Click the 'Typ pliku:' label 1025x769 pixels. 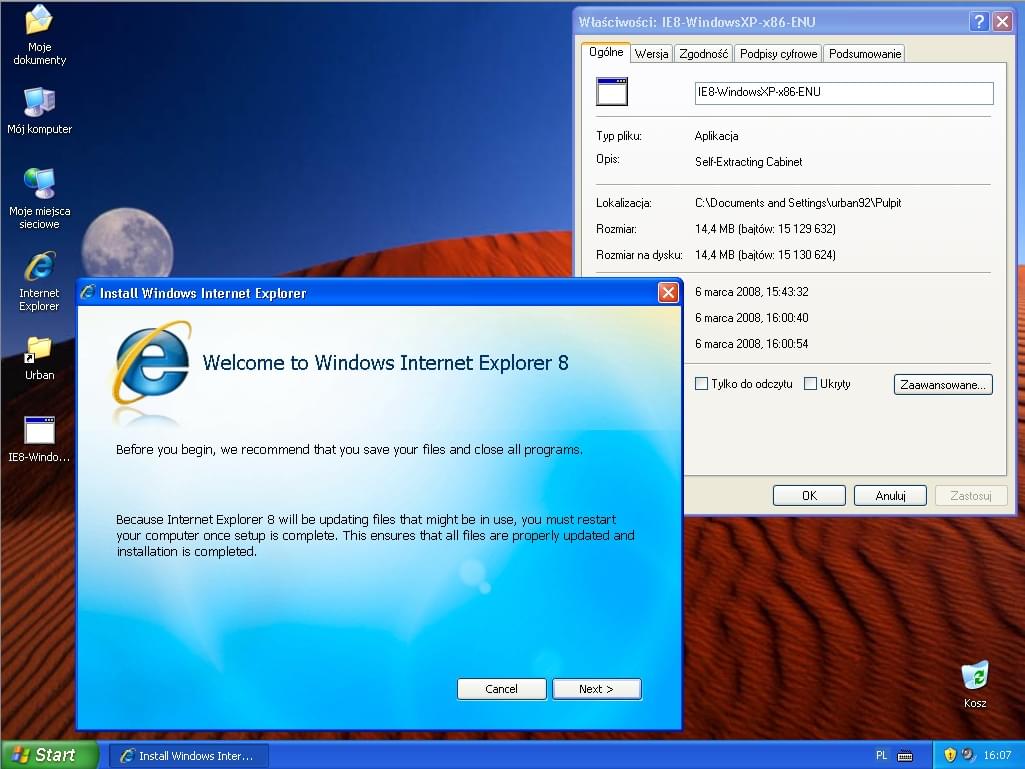tap(618, 136)
